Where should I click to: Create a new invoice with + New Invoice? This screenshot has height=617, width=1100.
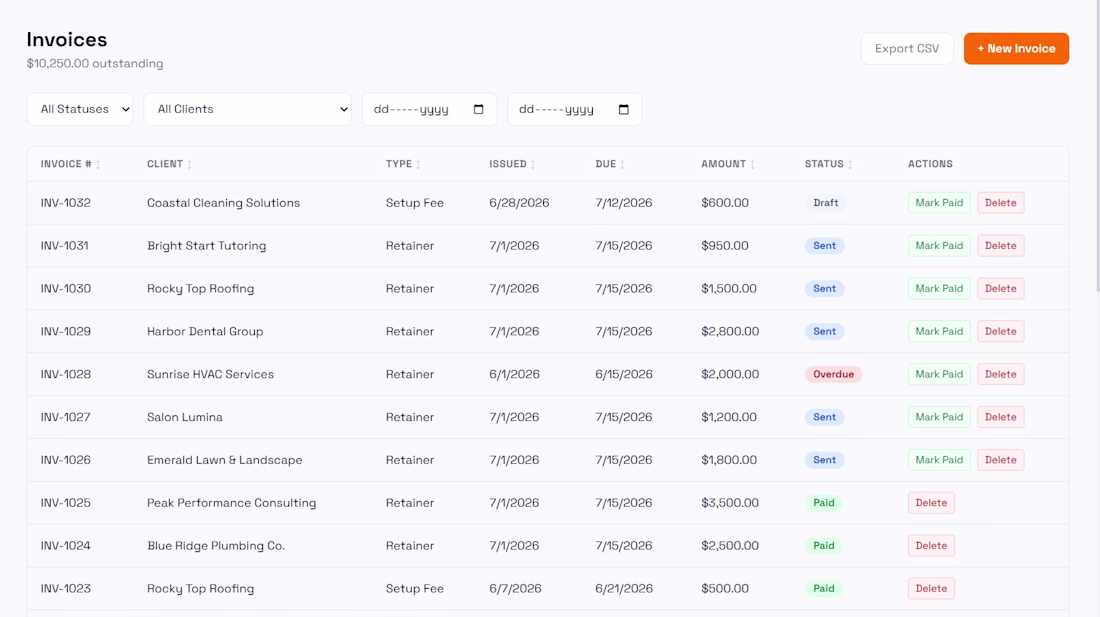1016,48
